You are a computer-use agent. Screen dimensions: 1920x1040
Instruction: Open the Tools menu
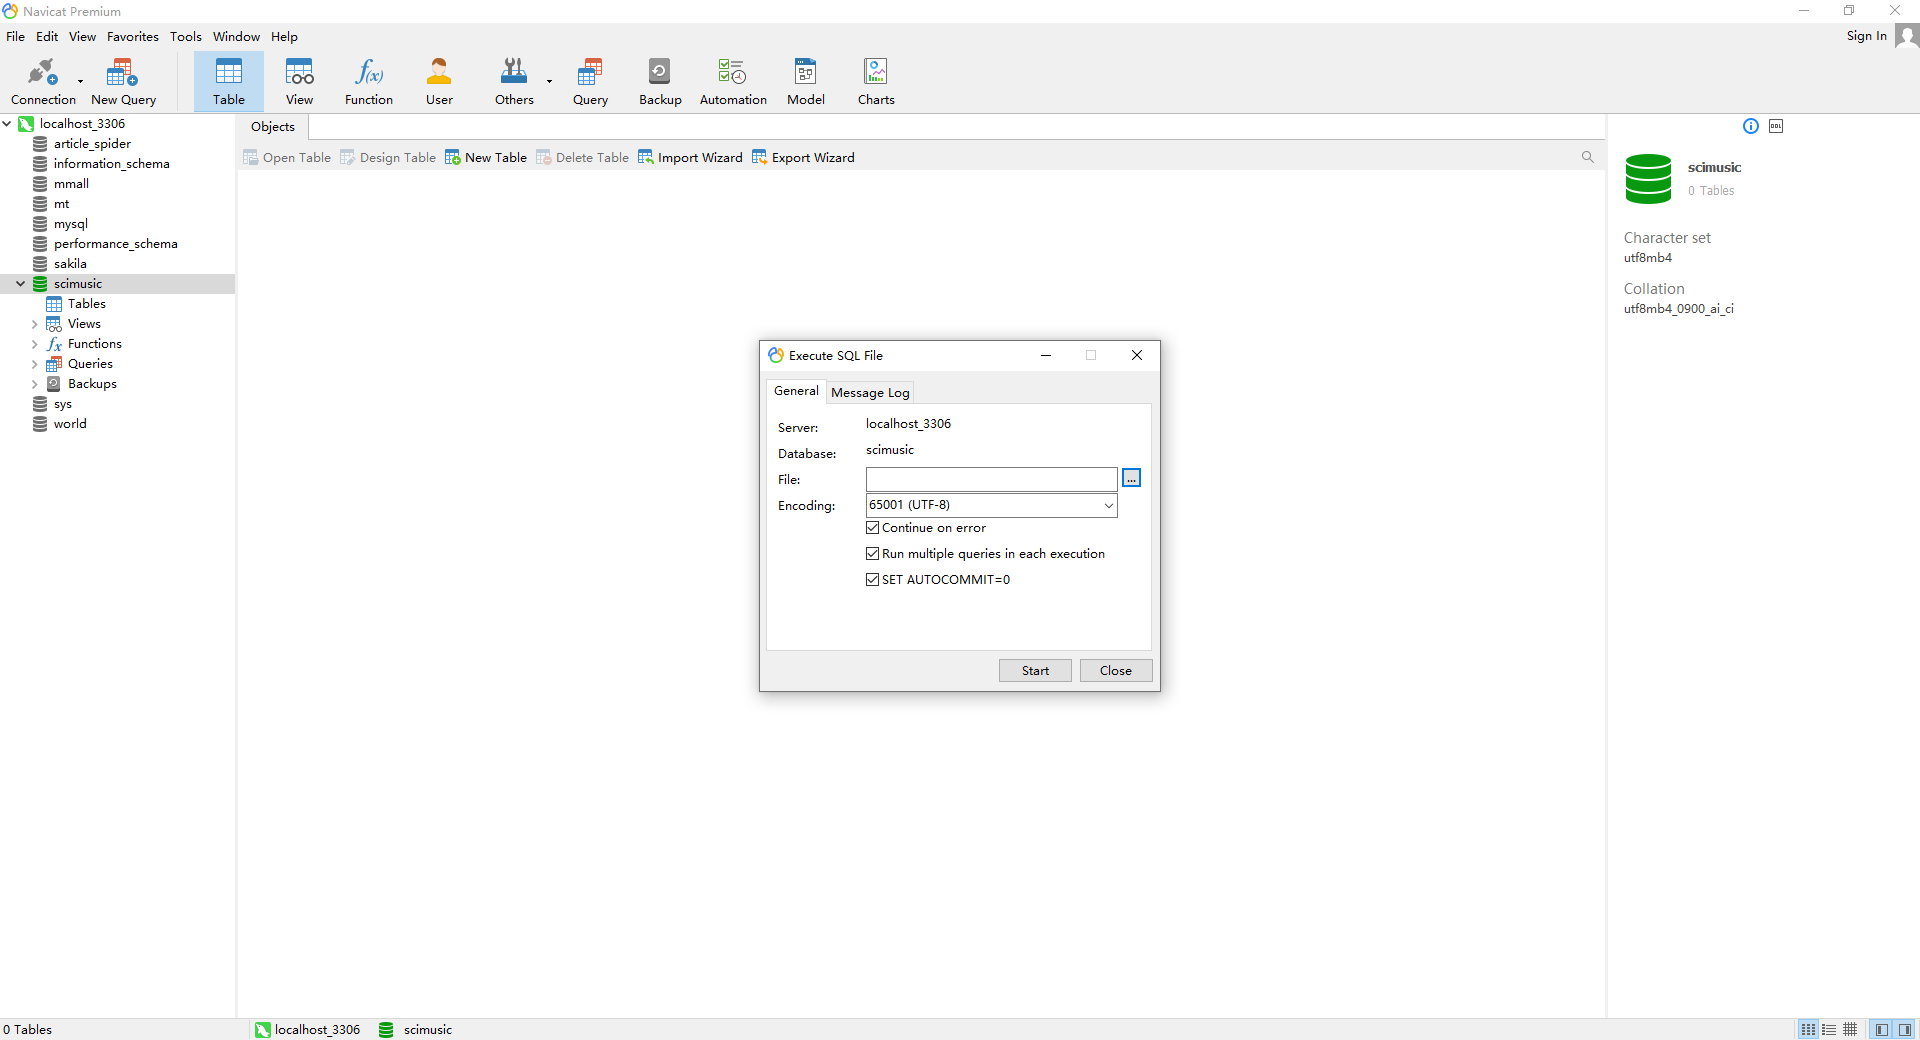coord(186,36)
